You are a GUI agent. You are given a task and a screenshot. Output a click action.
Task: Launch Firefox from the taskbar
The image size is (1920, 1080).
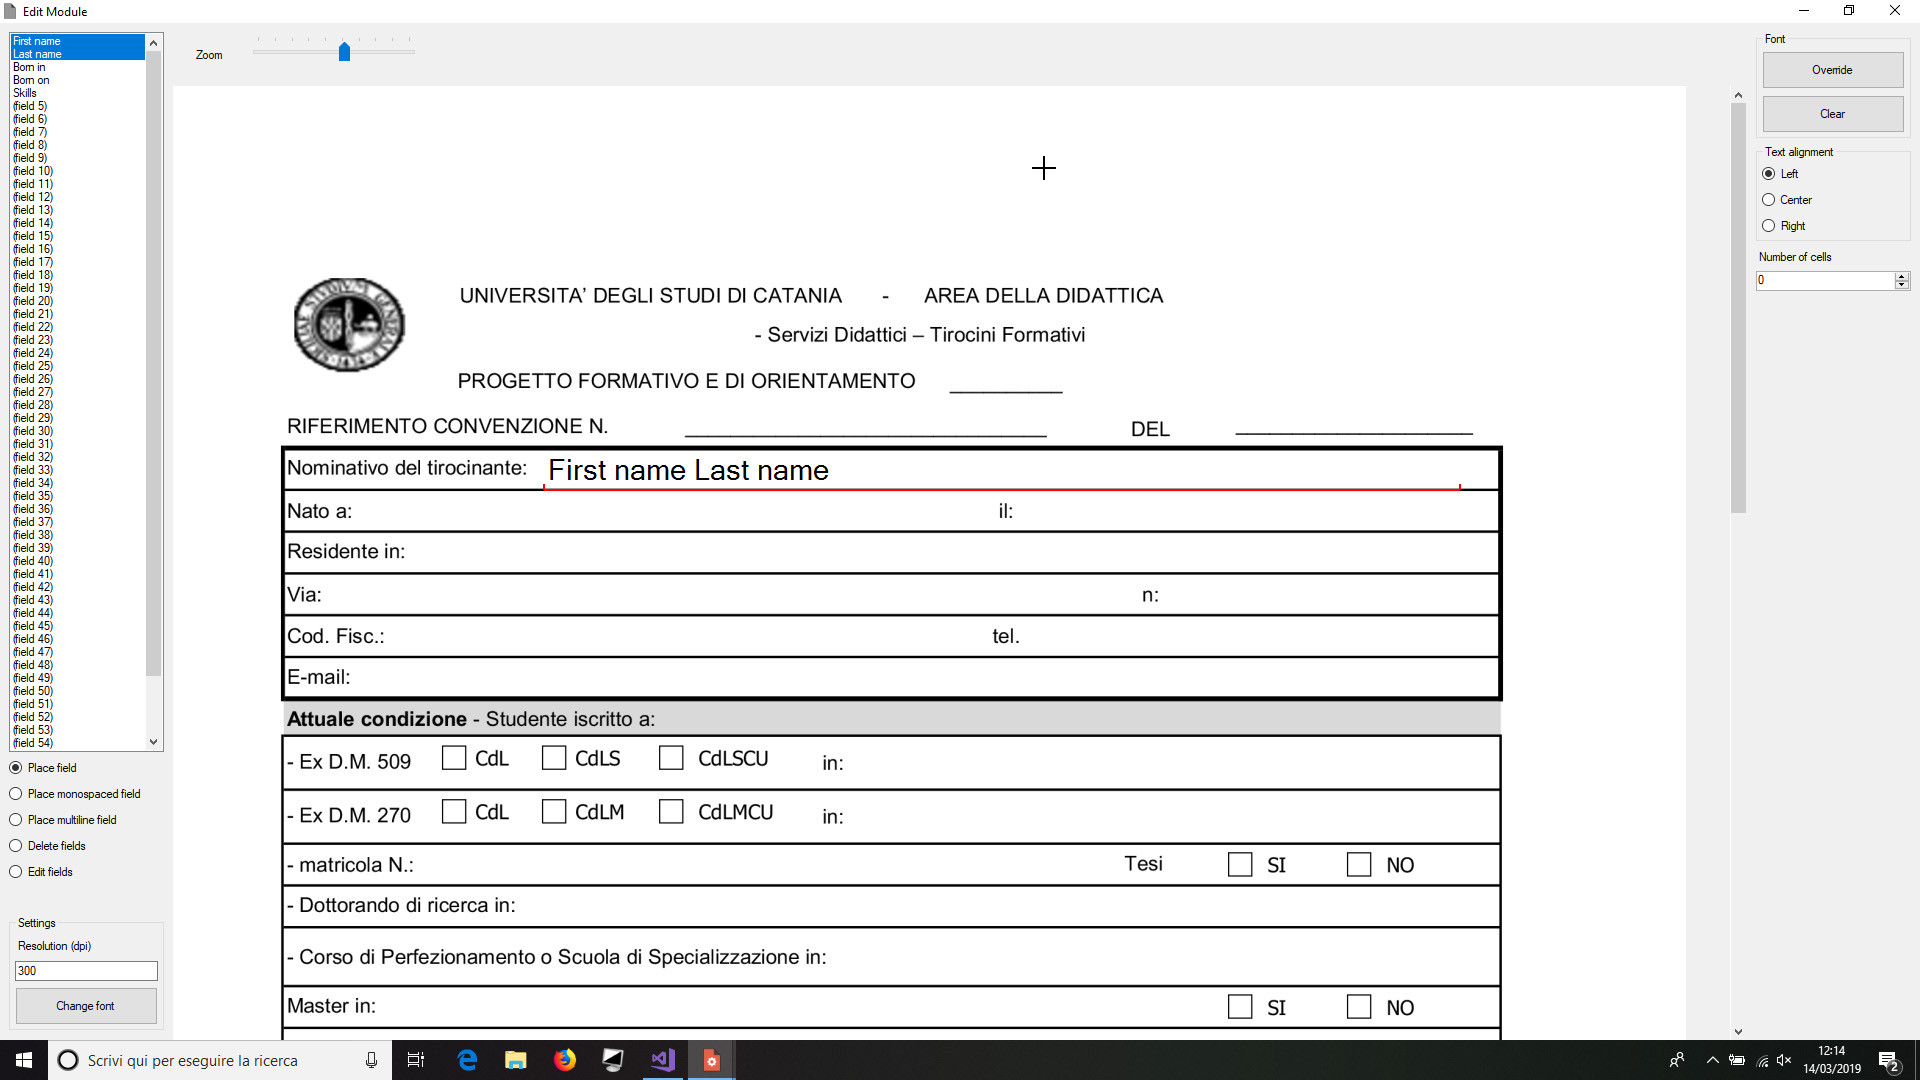(565, 1060)
